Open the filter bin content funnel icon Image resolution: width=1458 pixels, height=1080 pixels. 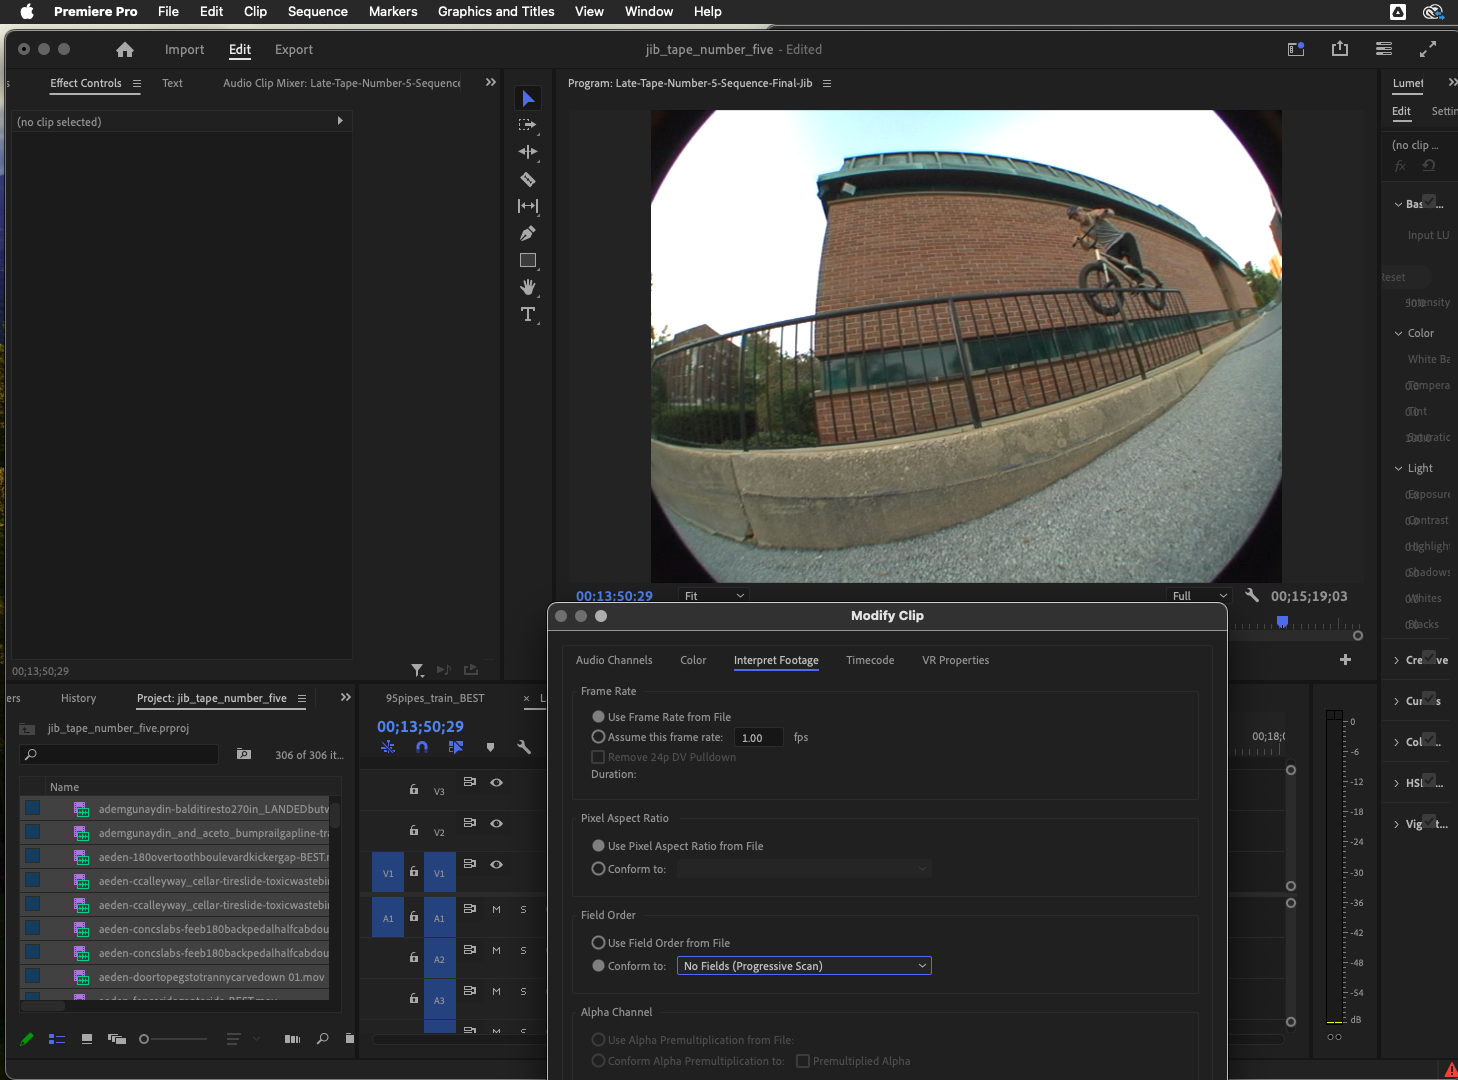(x=417, y=670)
